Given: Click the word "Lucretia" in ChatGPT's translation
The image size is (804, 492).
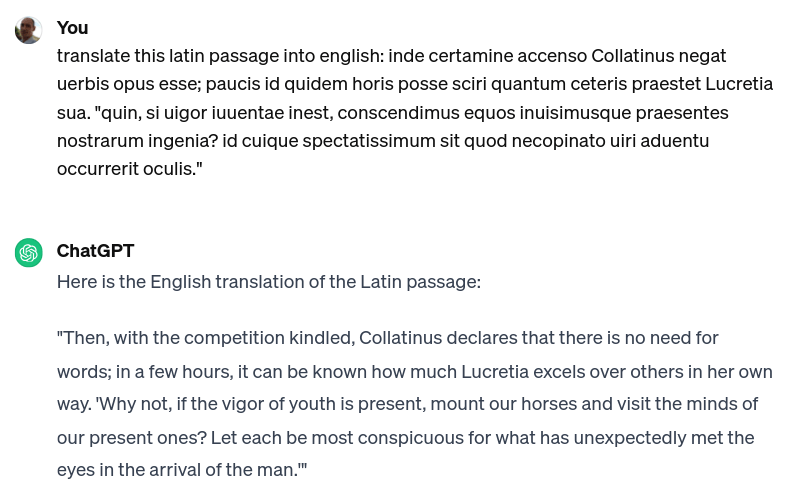Looking at the screenshot, I should click(495, 372).
